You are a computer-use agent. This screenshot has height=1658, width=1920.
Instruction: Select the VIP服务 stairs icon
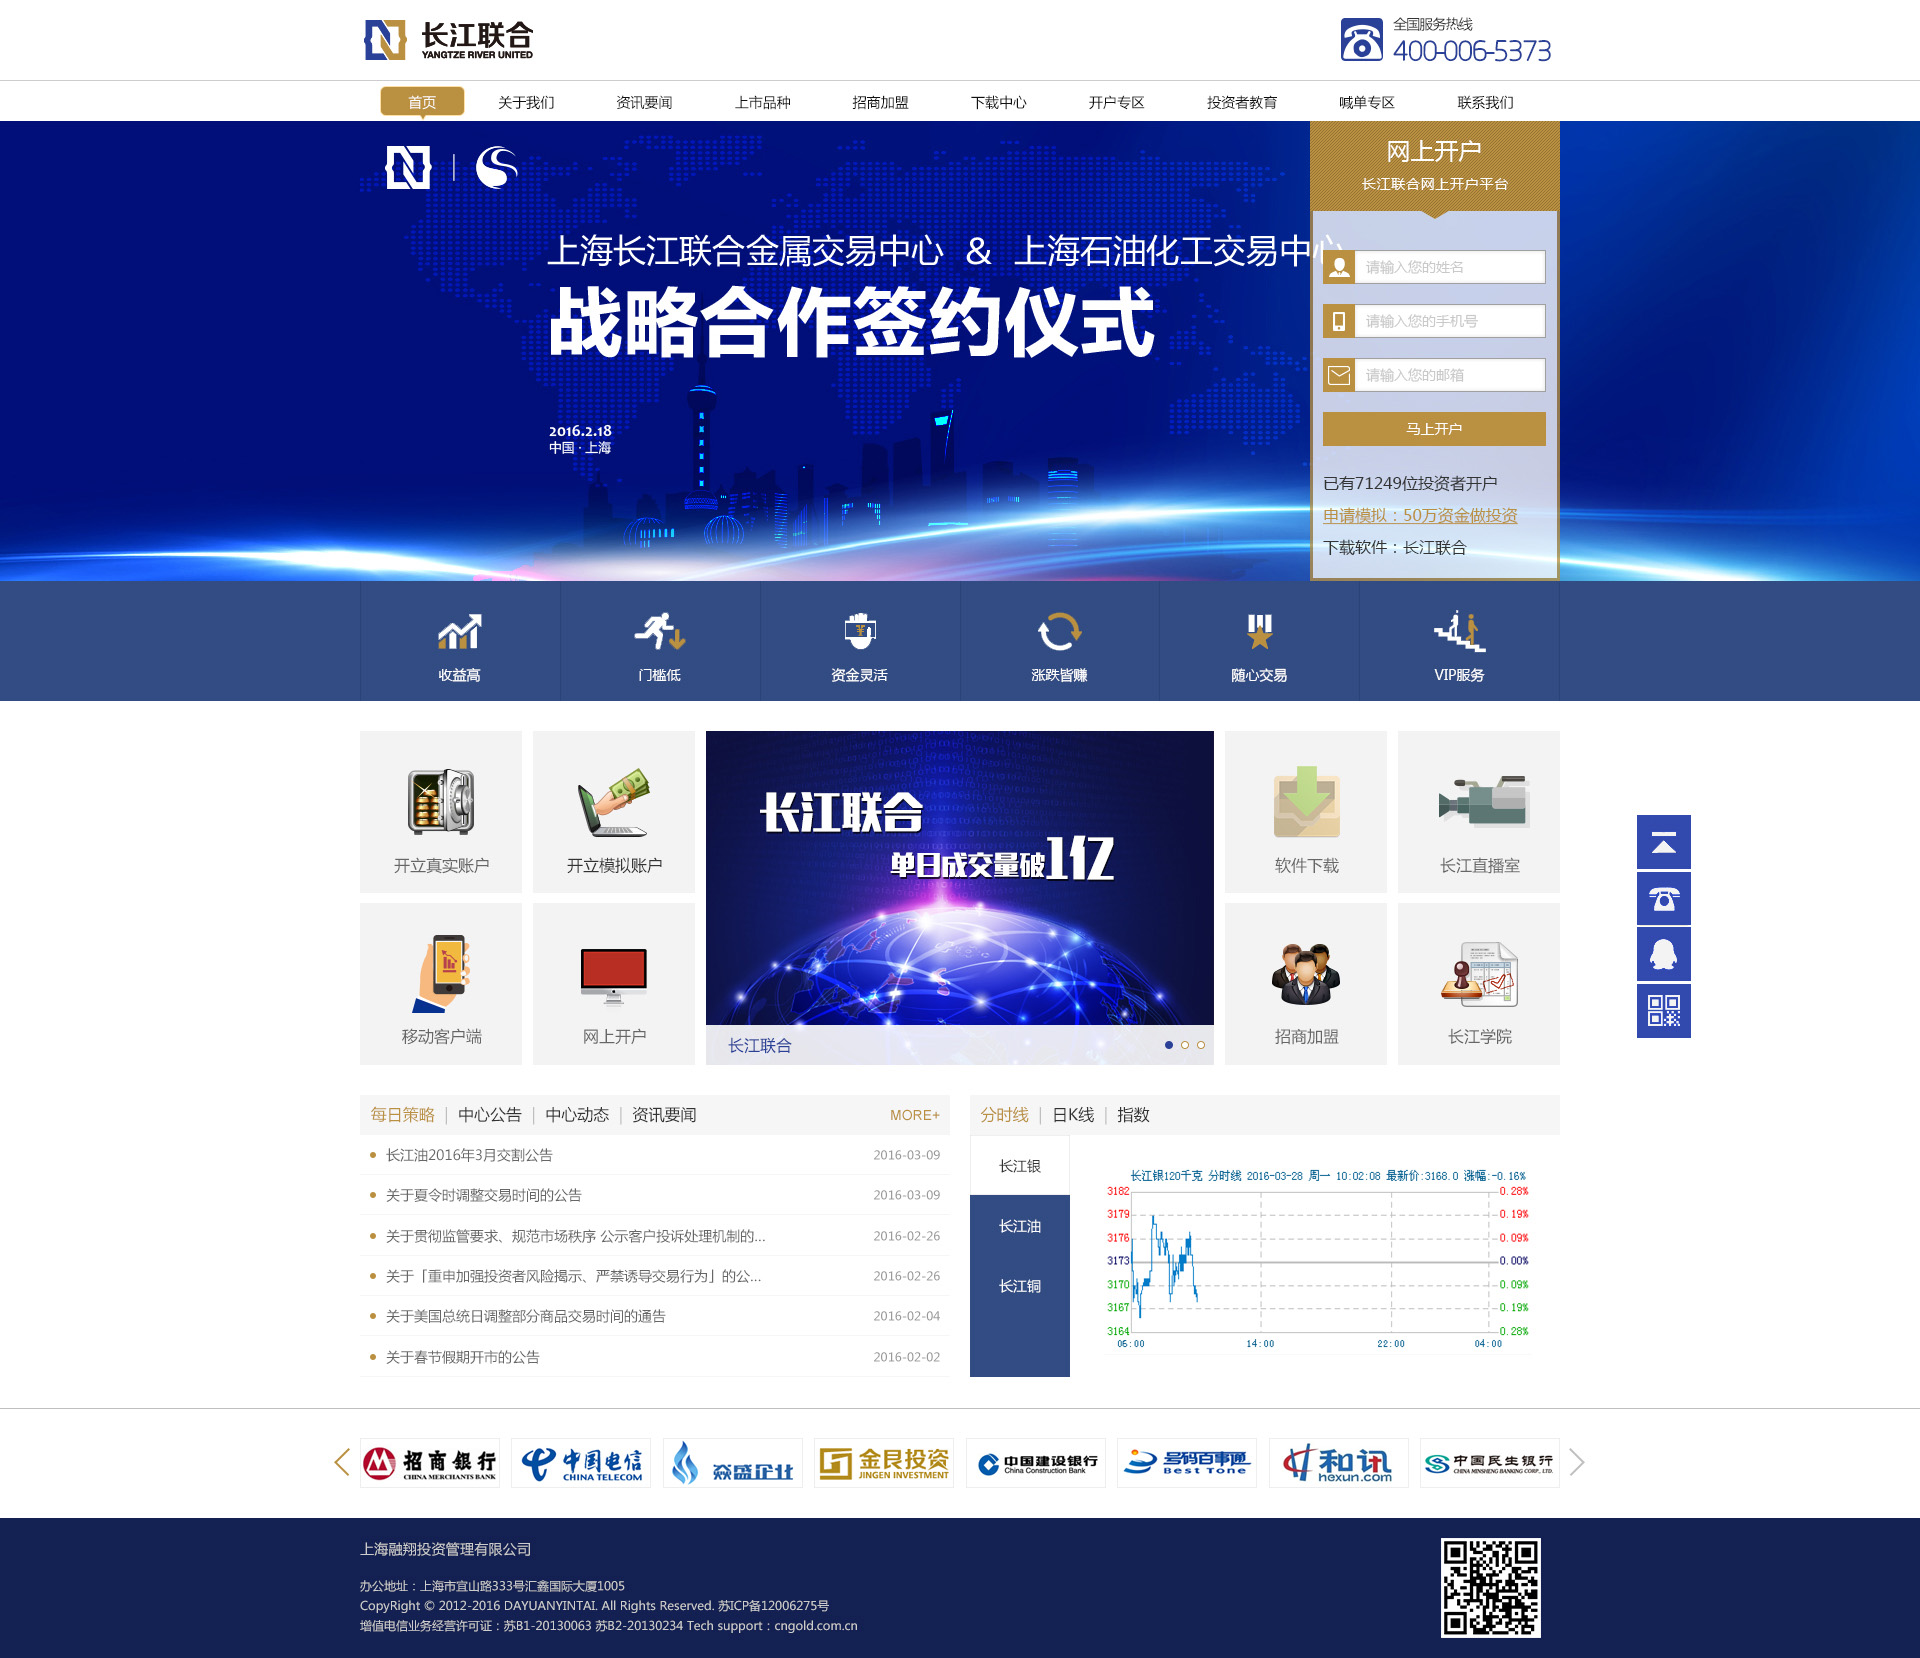click(1459, 631)
